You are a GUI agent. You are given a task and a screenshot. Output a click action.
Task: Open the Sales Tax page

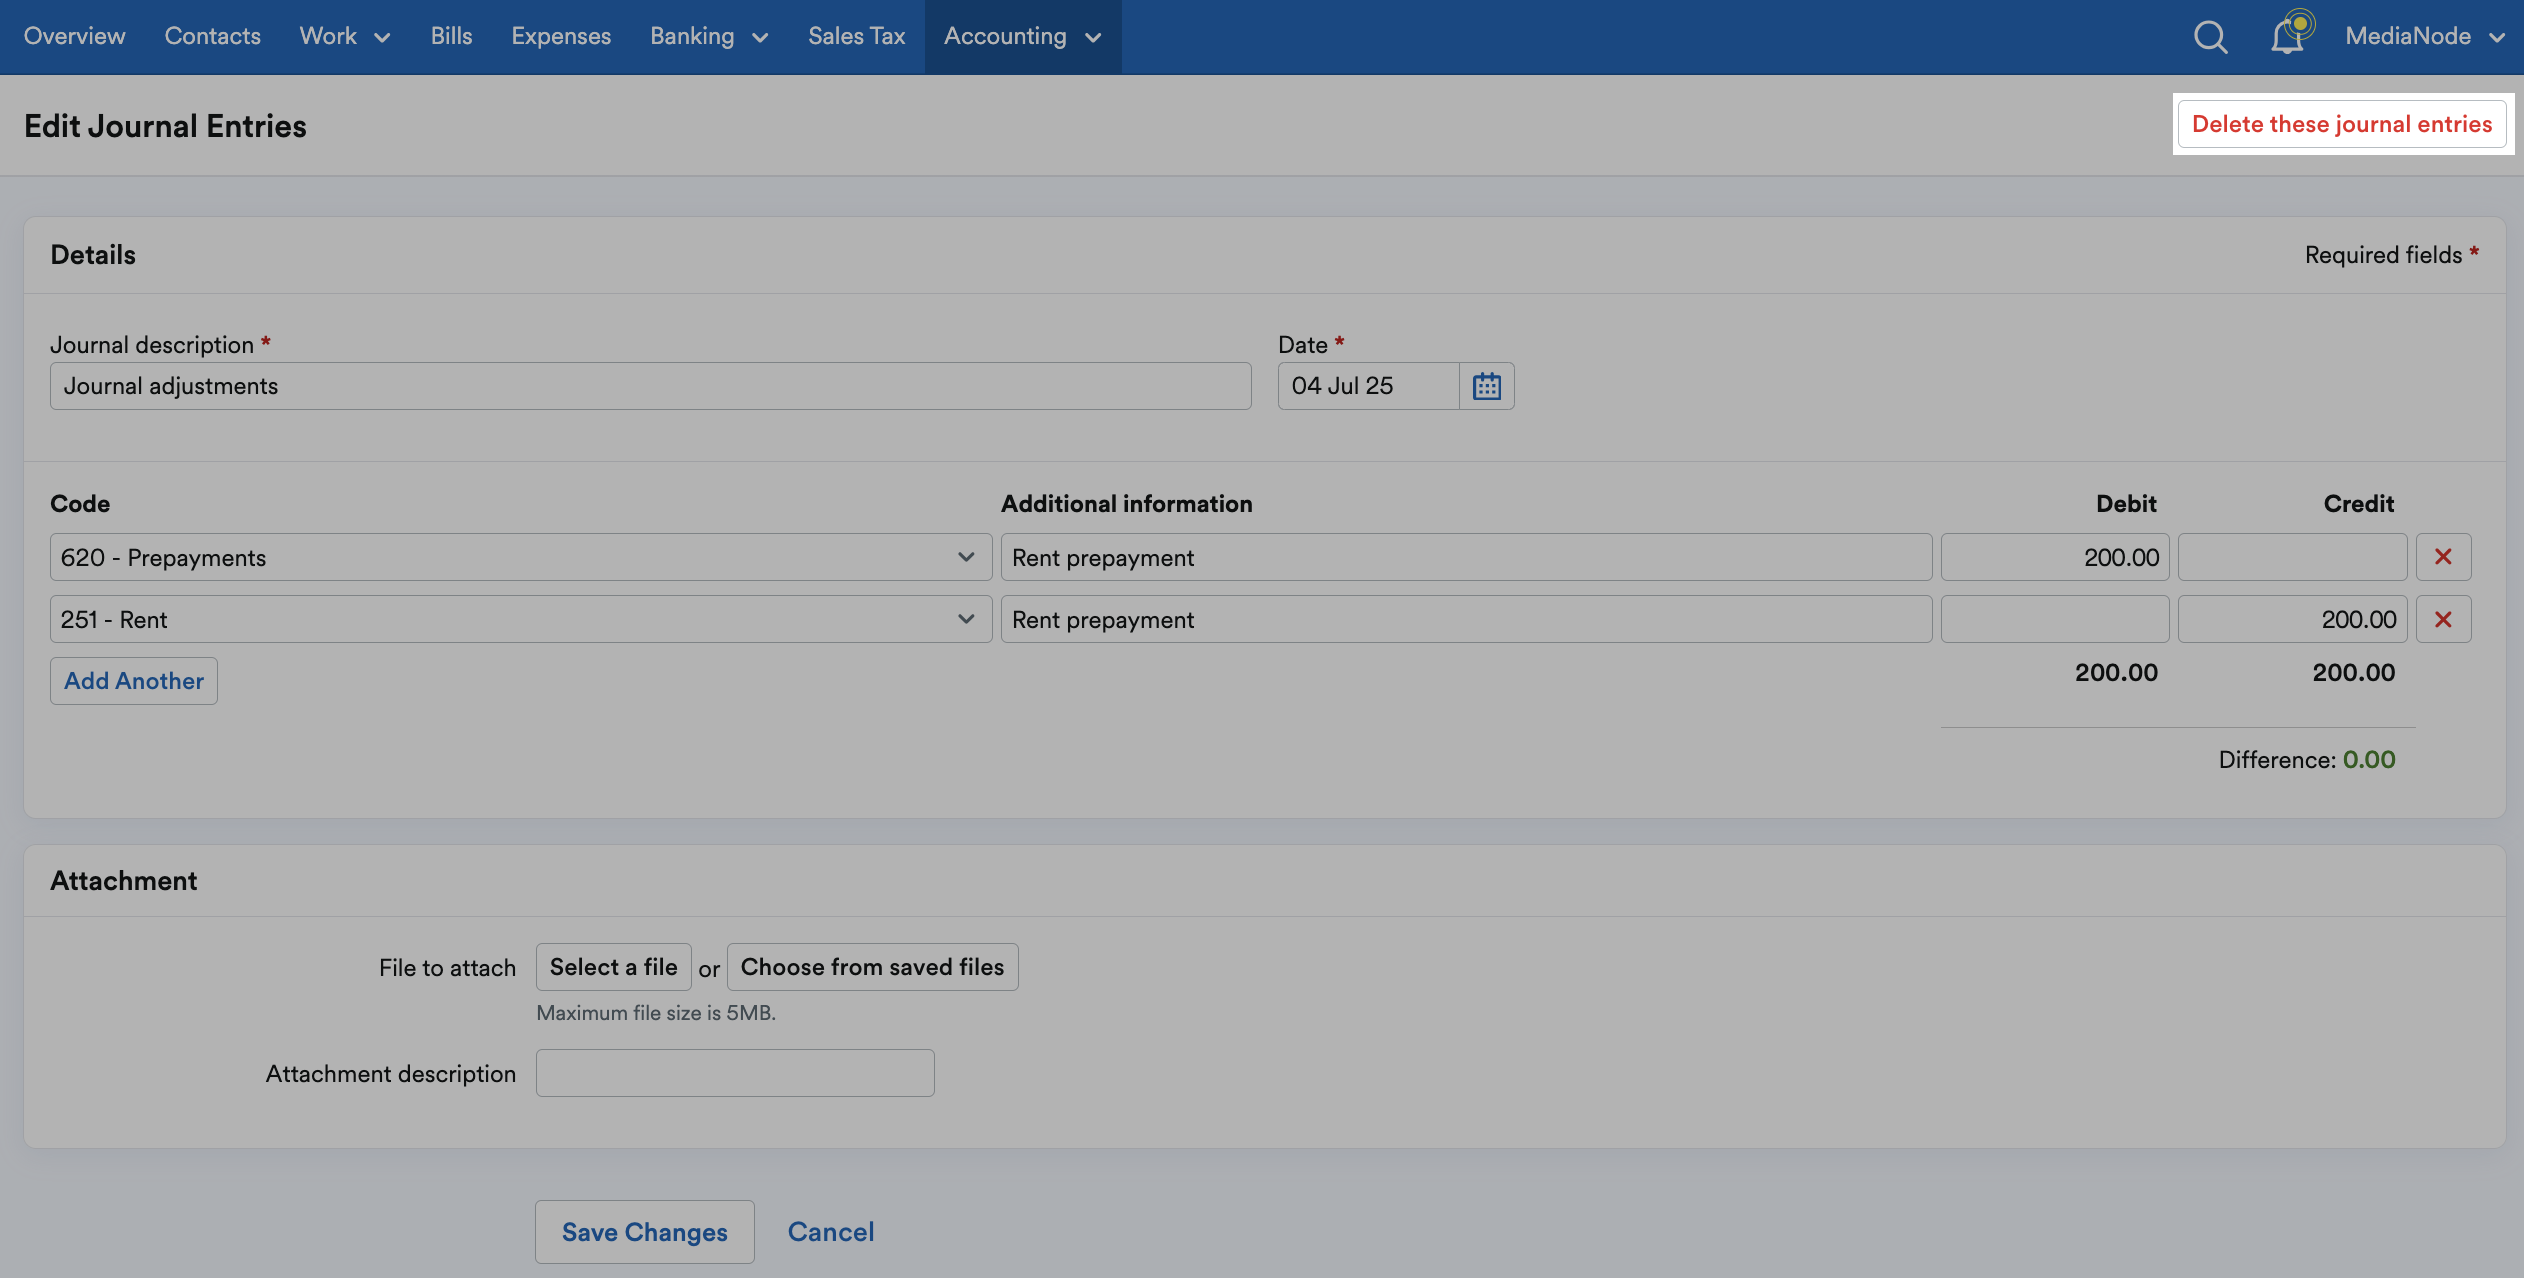[x=856, y=37]
